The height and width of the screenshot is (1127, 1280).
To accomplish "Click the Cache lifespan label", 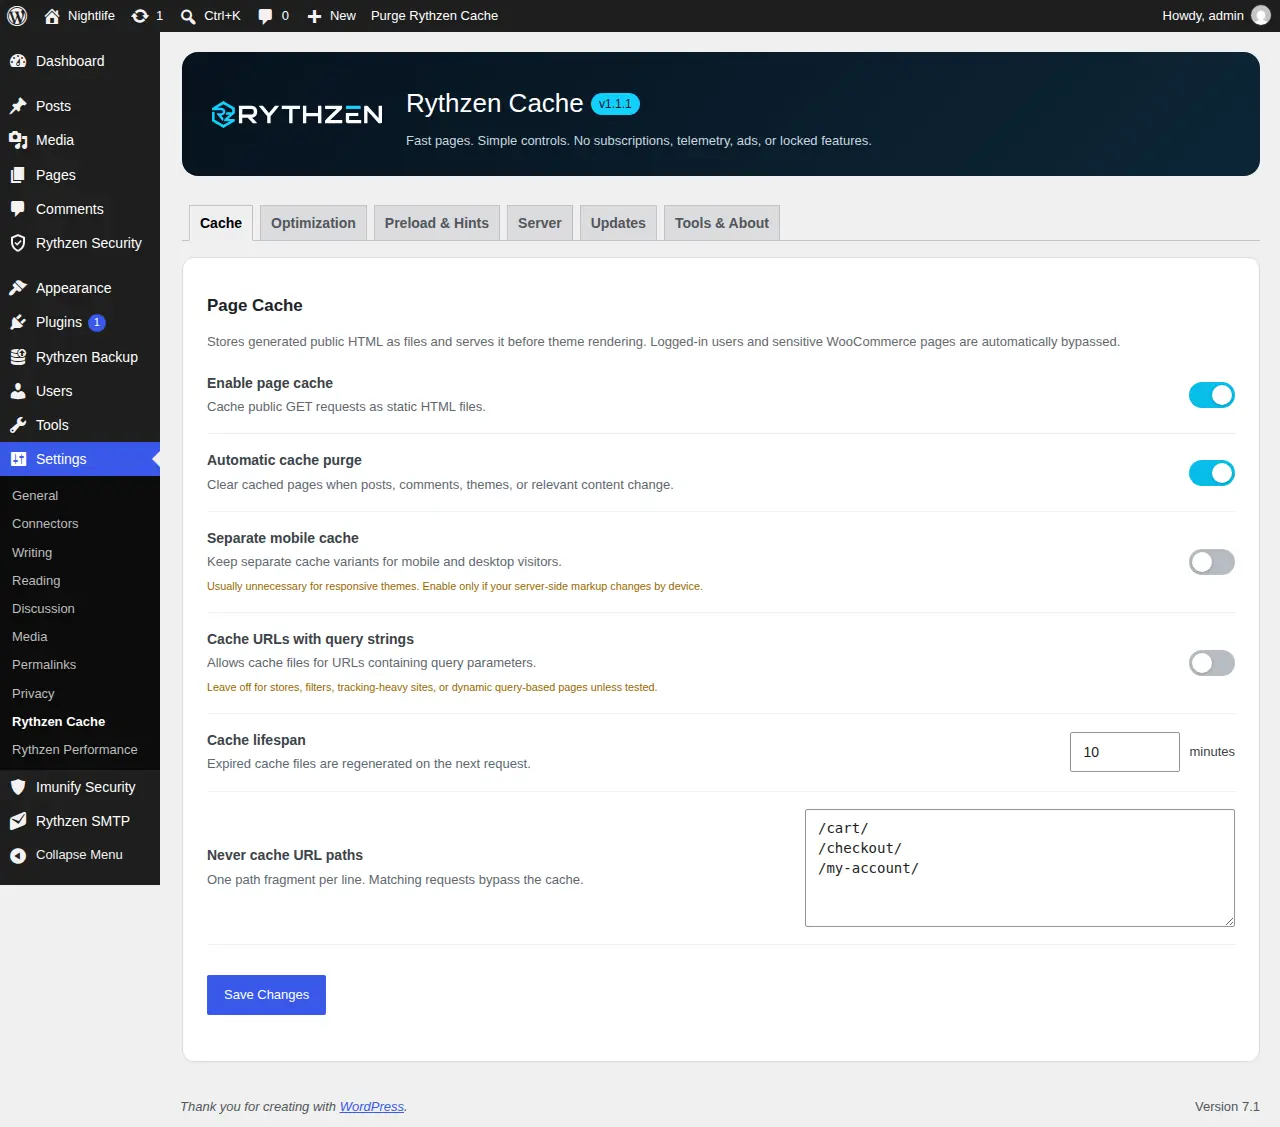I will [x=256, y=740].
